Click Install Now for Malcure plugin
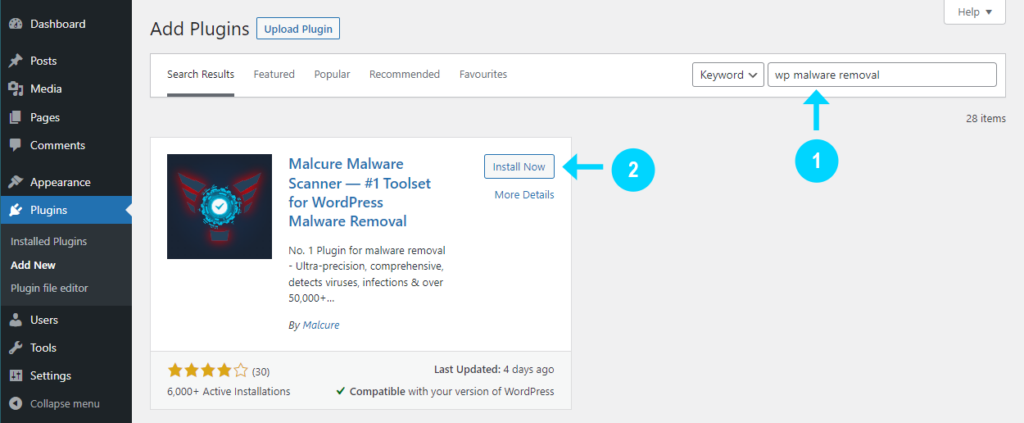The image size is (1024, 423). pos(519,166)
